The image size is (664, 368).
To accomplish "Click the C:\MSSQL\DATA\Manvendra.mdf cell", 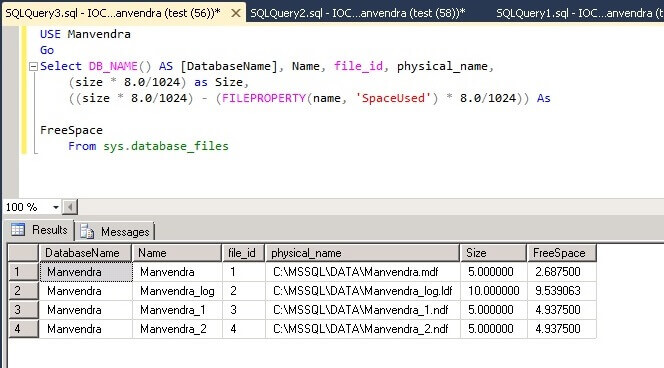I will [x=362, y=272].
